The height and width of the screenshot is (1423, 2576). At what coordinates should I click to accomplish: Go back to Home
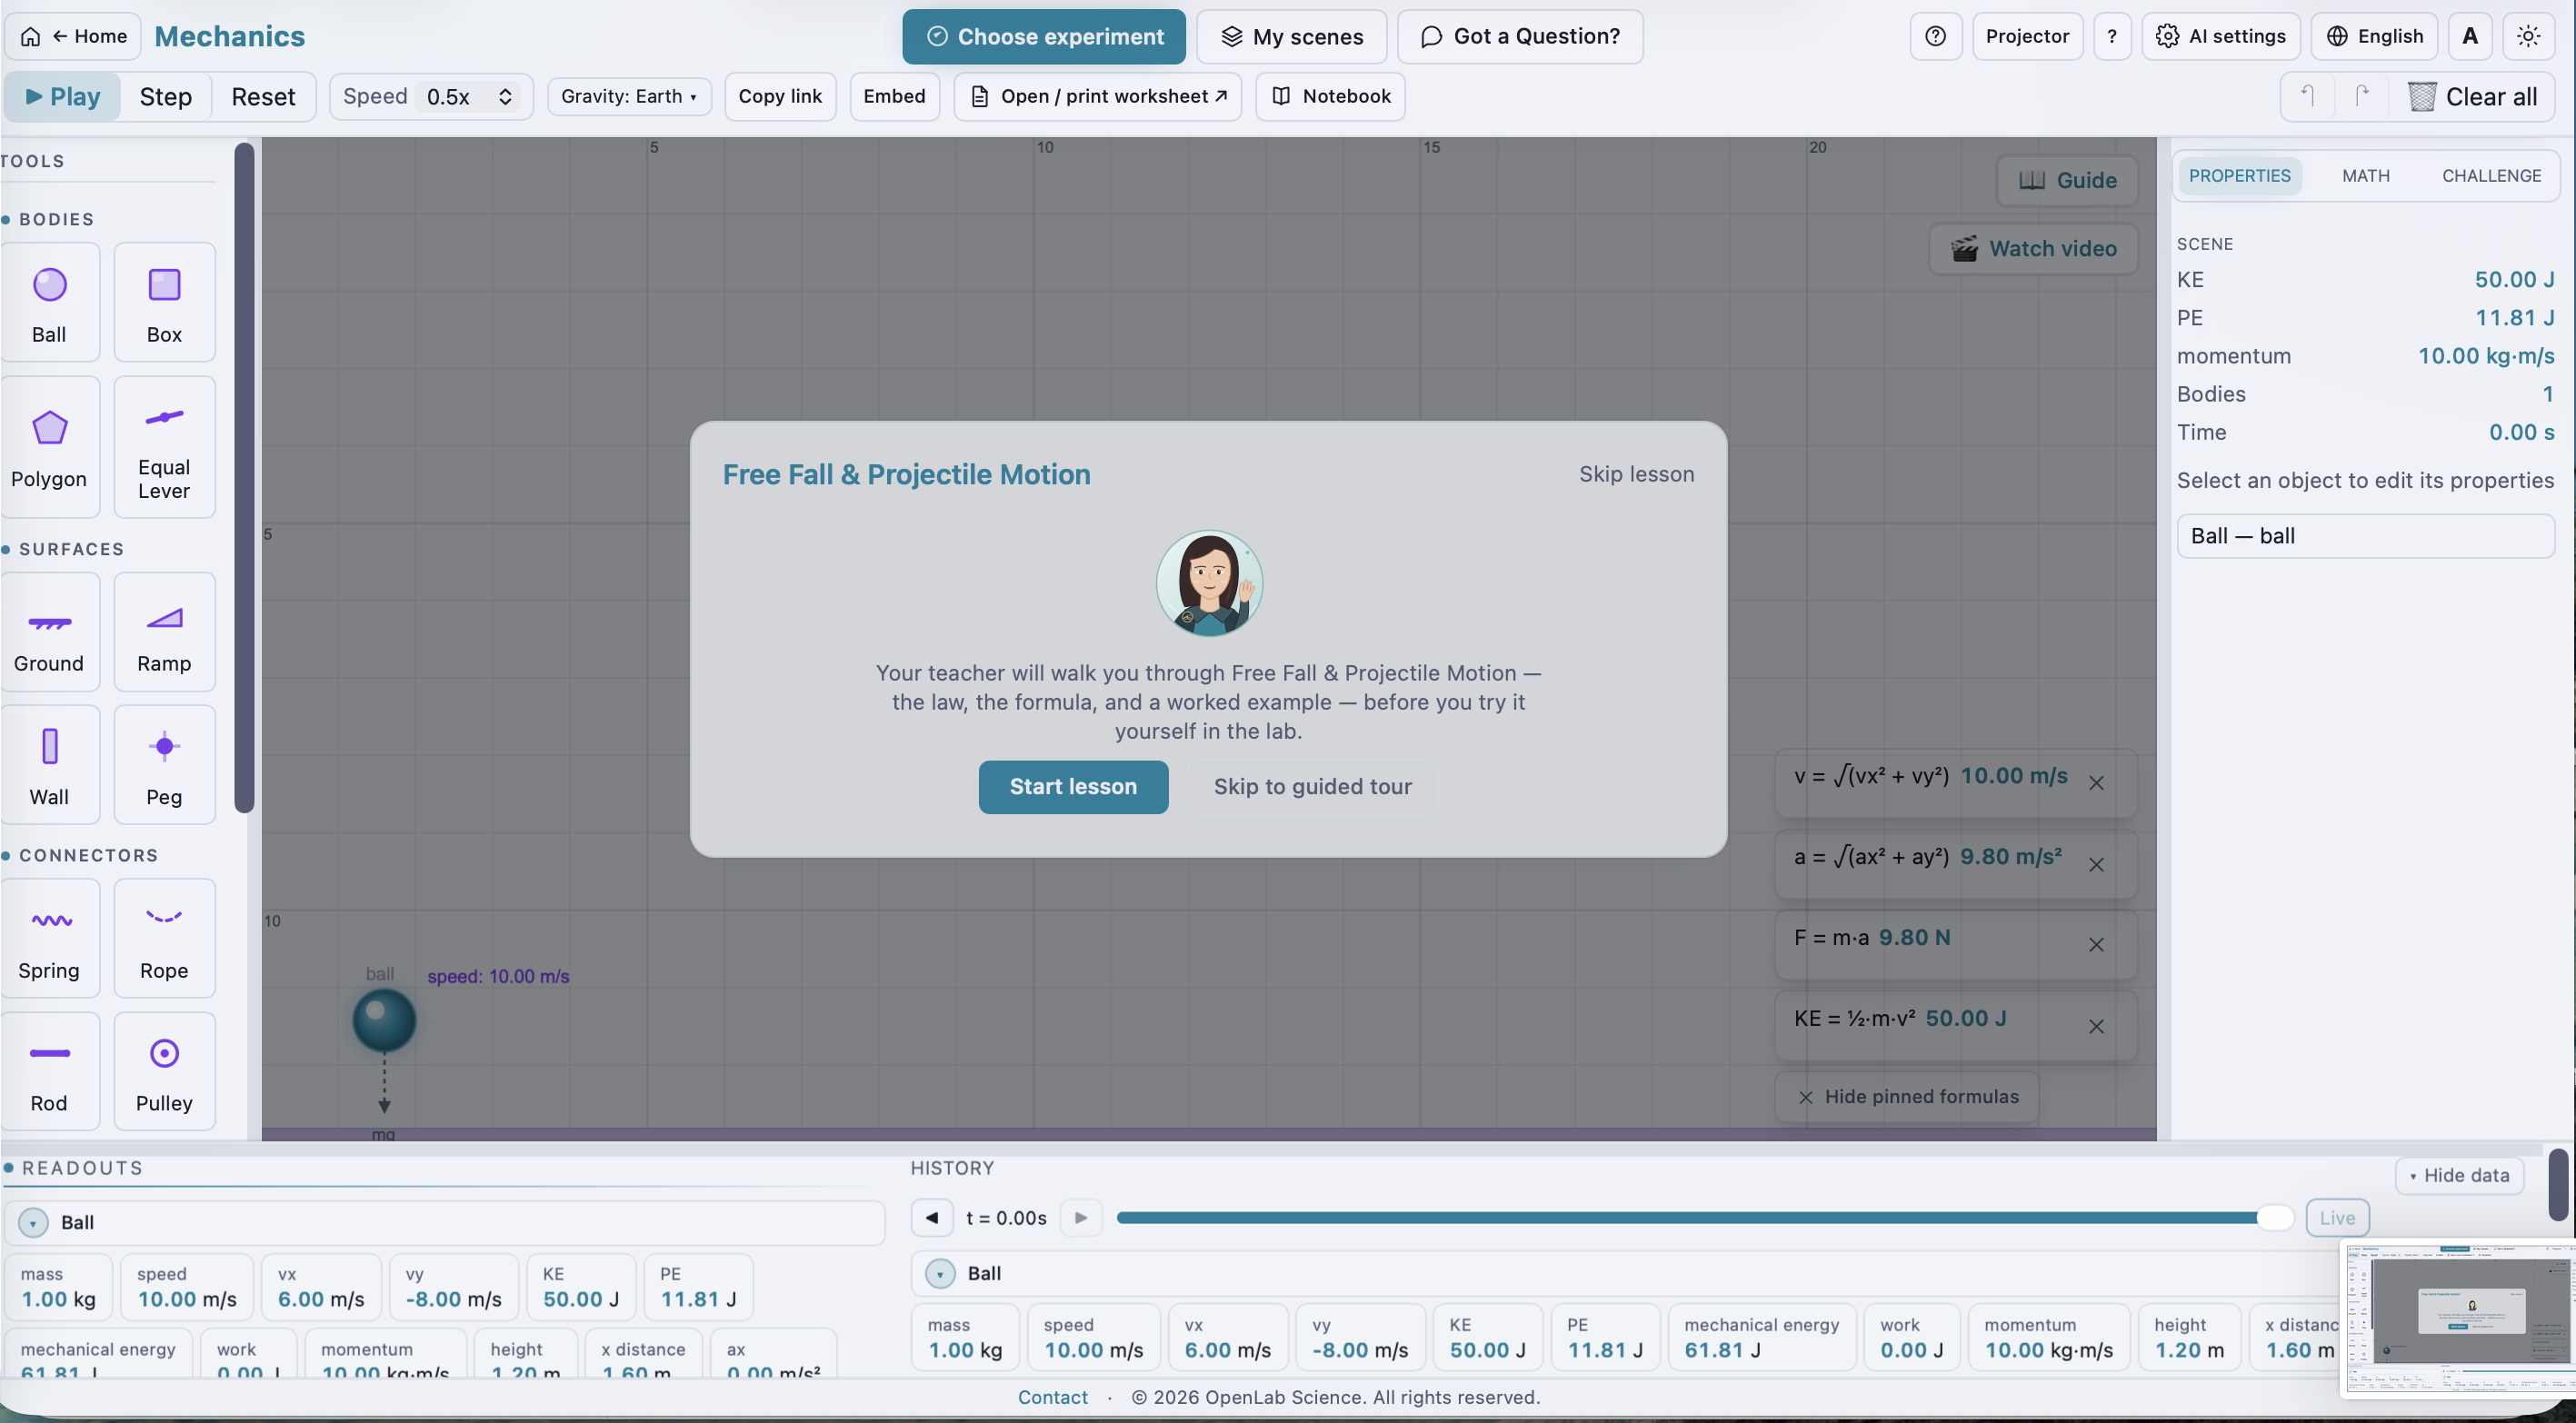73,36
